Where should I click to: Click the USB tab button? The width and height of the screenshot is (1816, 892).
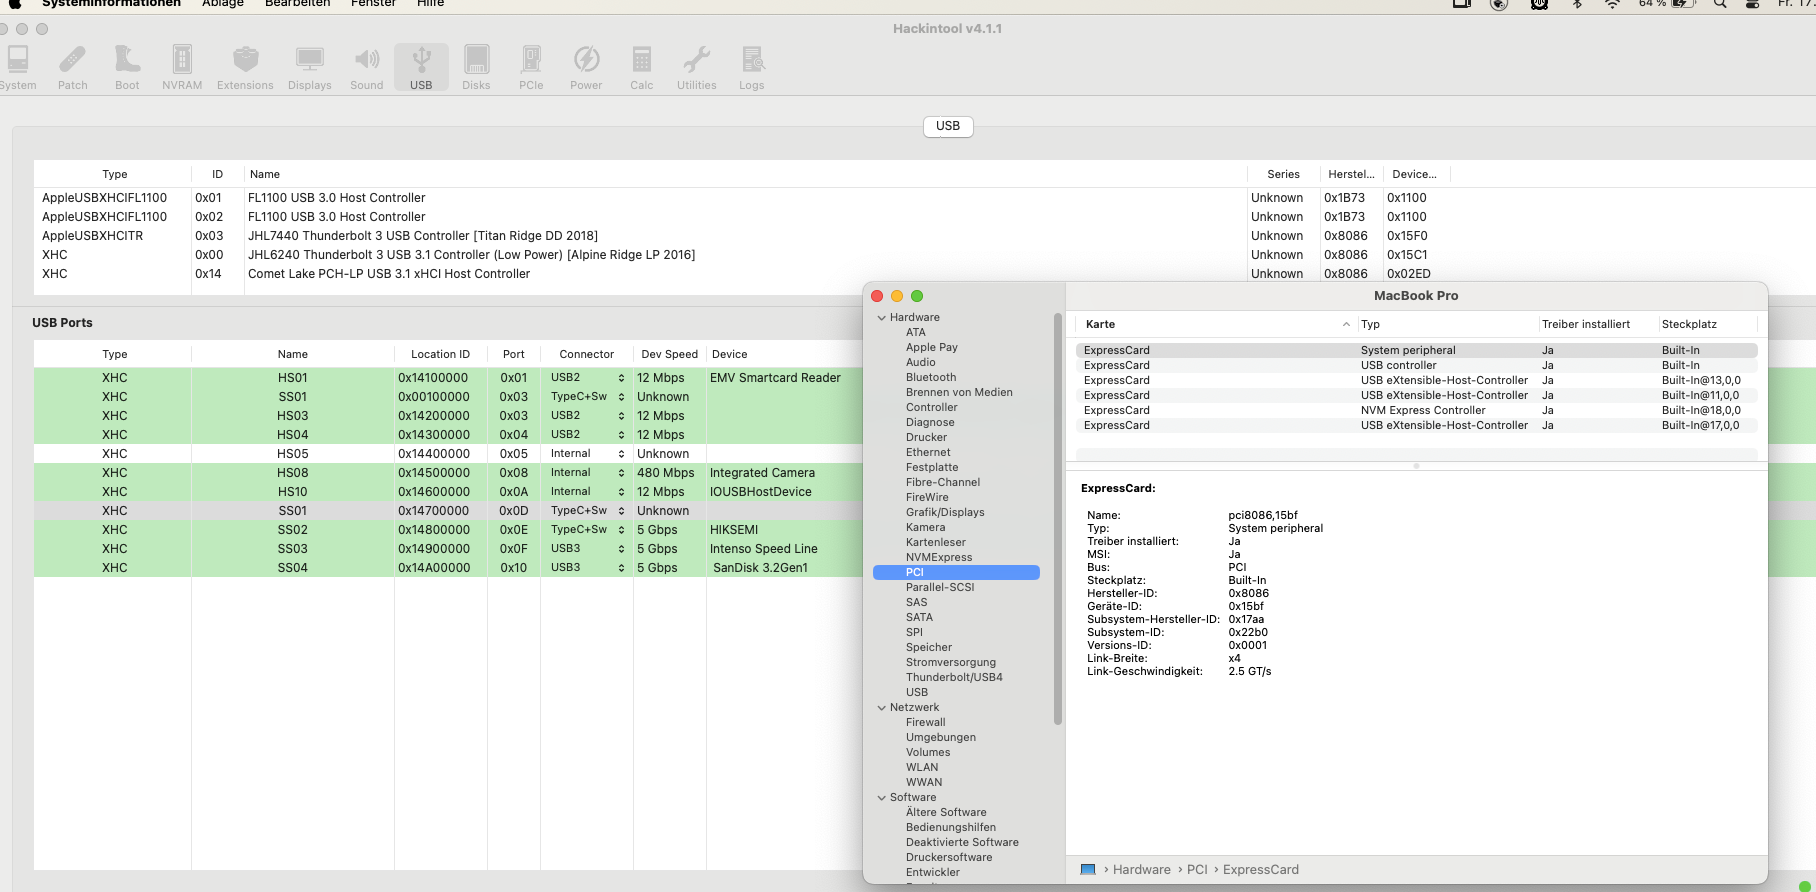tap(947, 126)
